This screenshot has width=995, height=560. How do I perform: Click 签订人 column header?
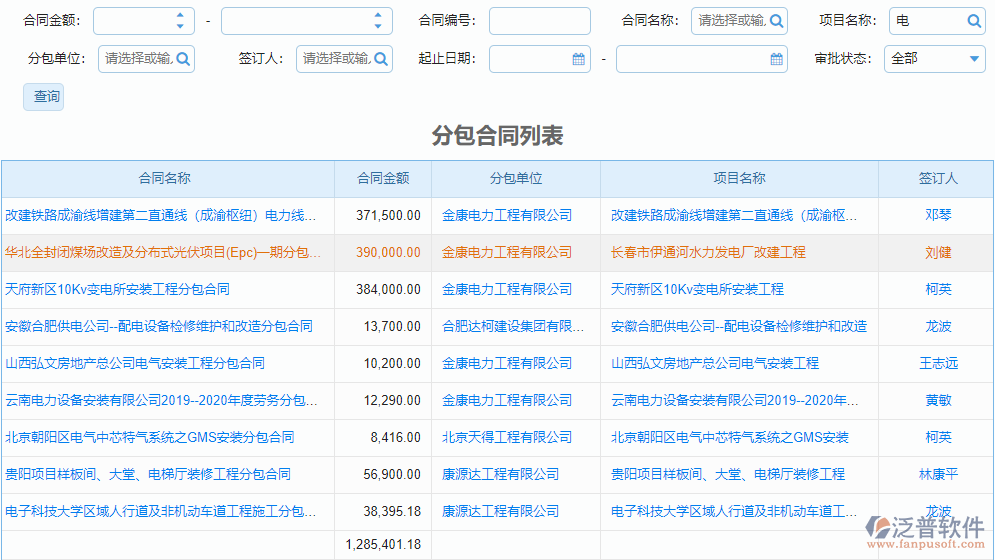pyautogui.click(x=938, y=178)
